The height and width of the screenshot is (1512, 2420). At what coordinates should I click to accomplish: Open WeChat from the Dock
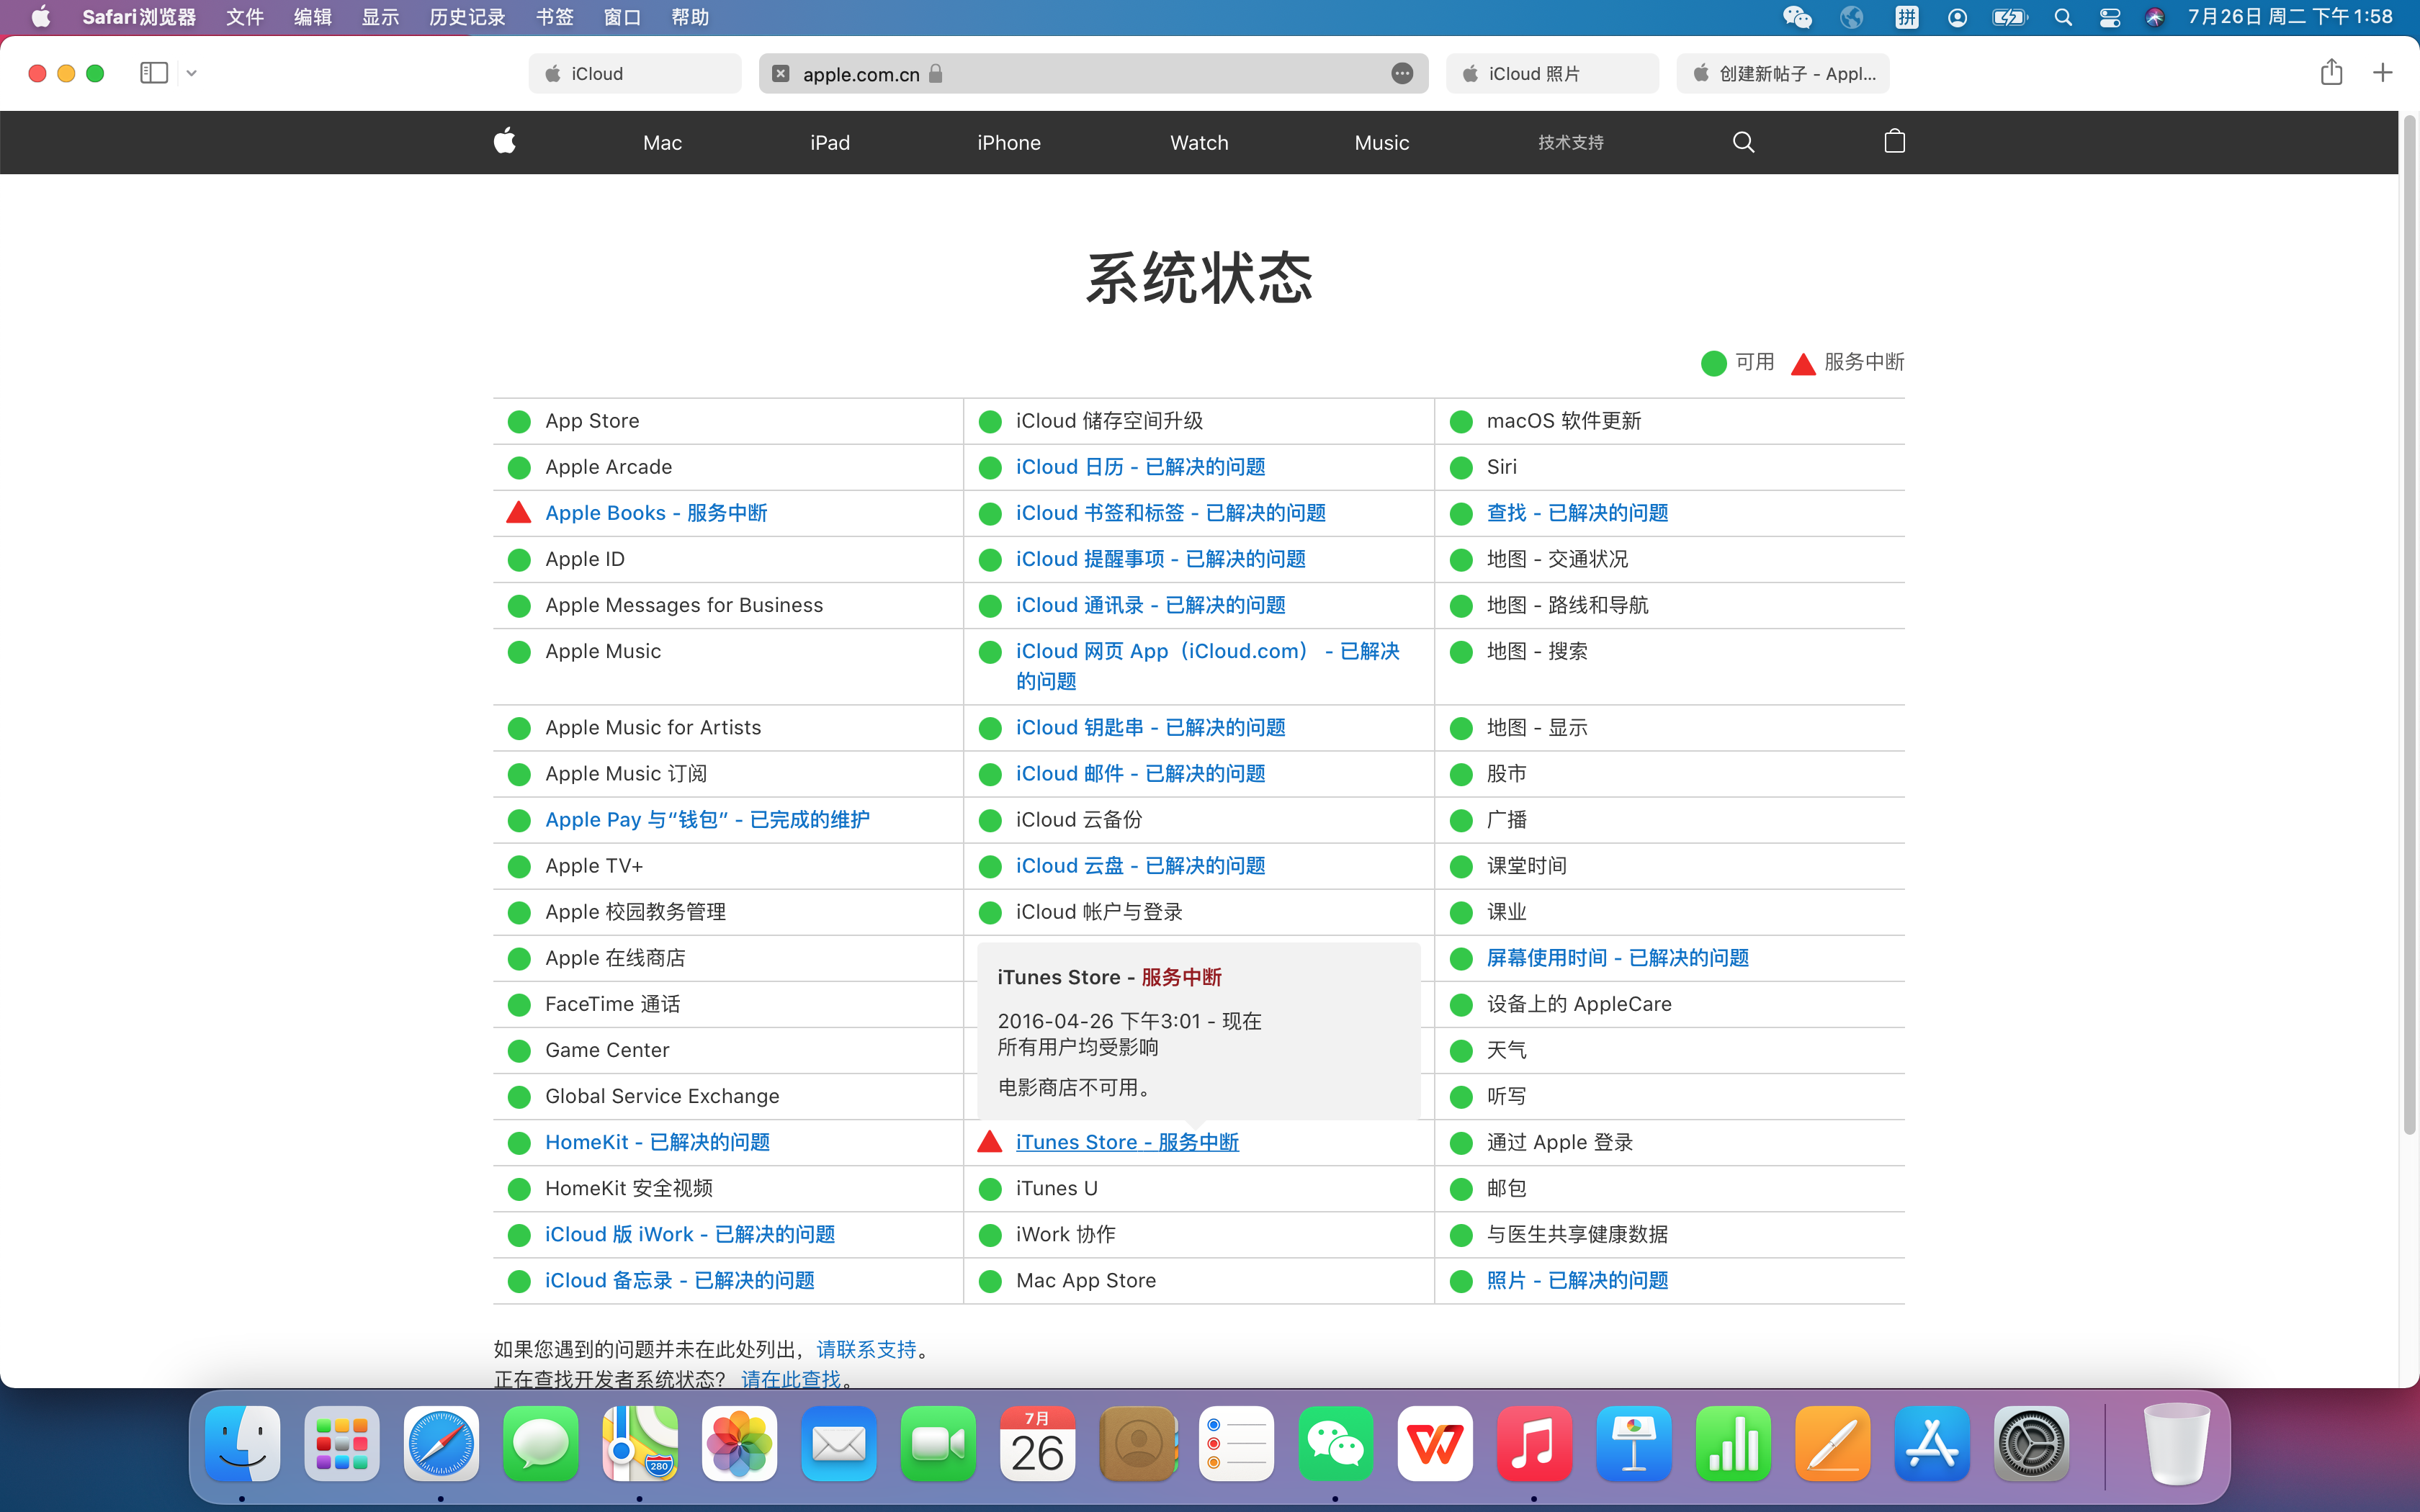pyautogui.click(x=1335, y=1444)
